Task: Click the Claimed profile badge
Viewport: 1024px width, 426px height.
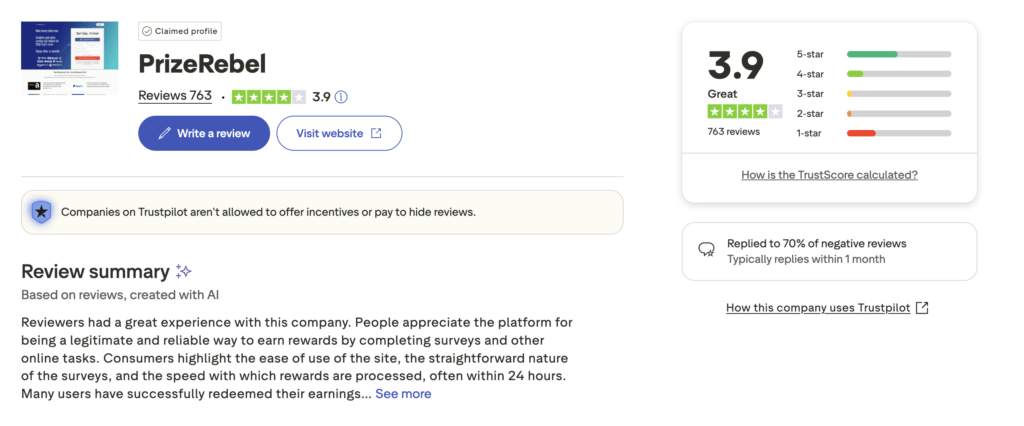Action: (x=180, y=31)
